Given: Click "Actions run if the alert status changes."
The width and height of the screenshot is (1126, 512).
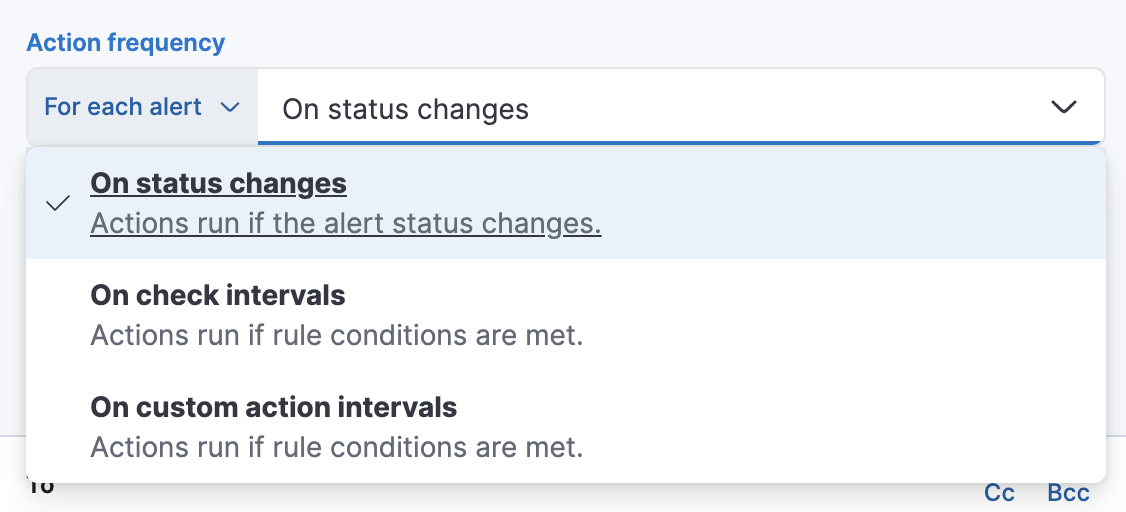Looking at the screenshot, I should (345, 223).
